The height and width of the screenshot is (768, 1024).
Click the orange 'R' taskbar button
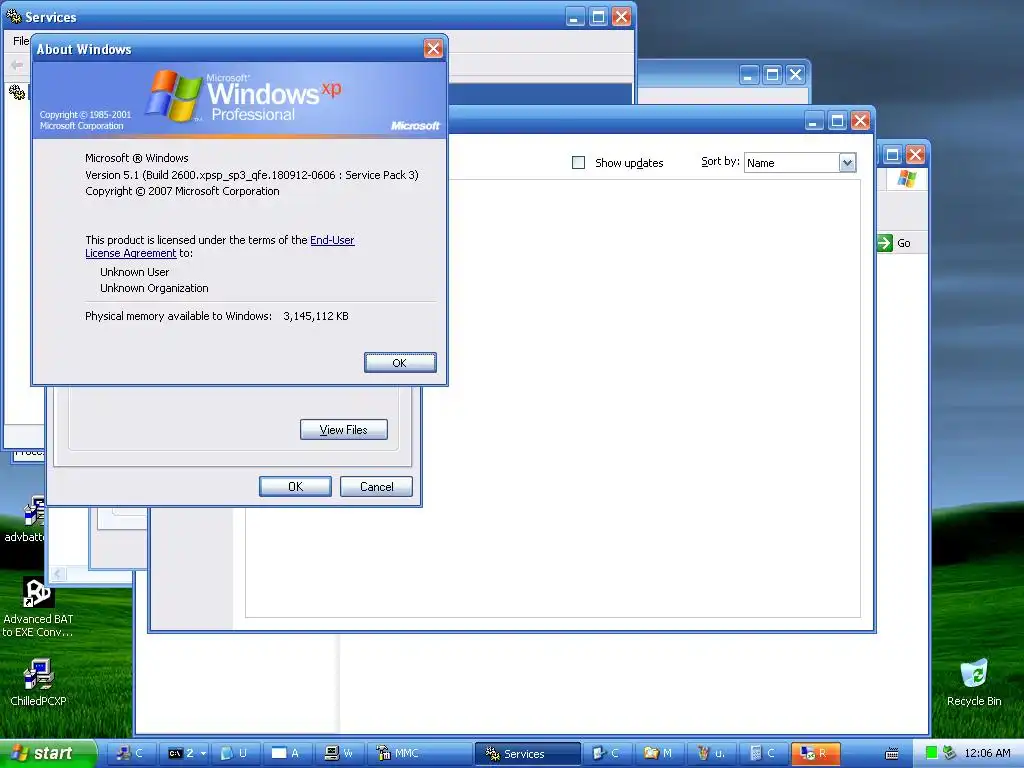coord(815,753)
